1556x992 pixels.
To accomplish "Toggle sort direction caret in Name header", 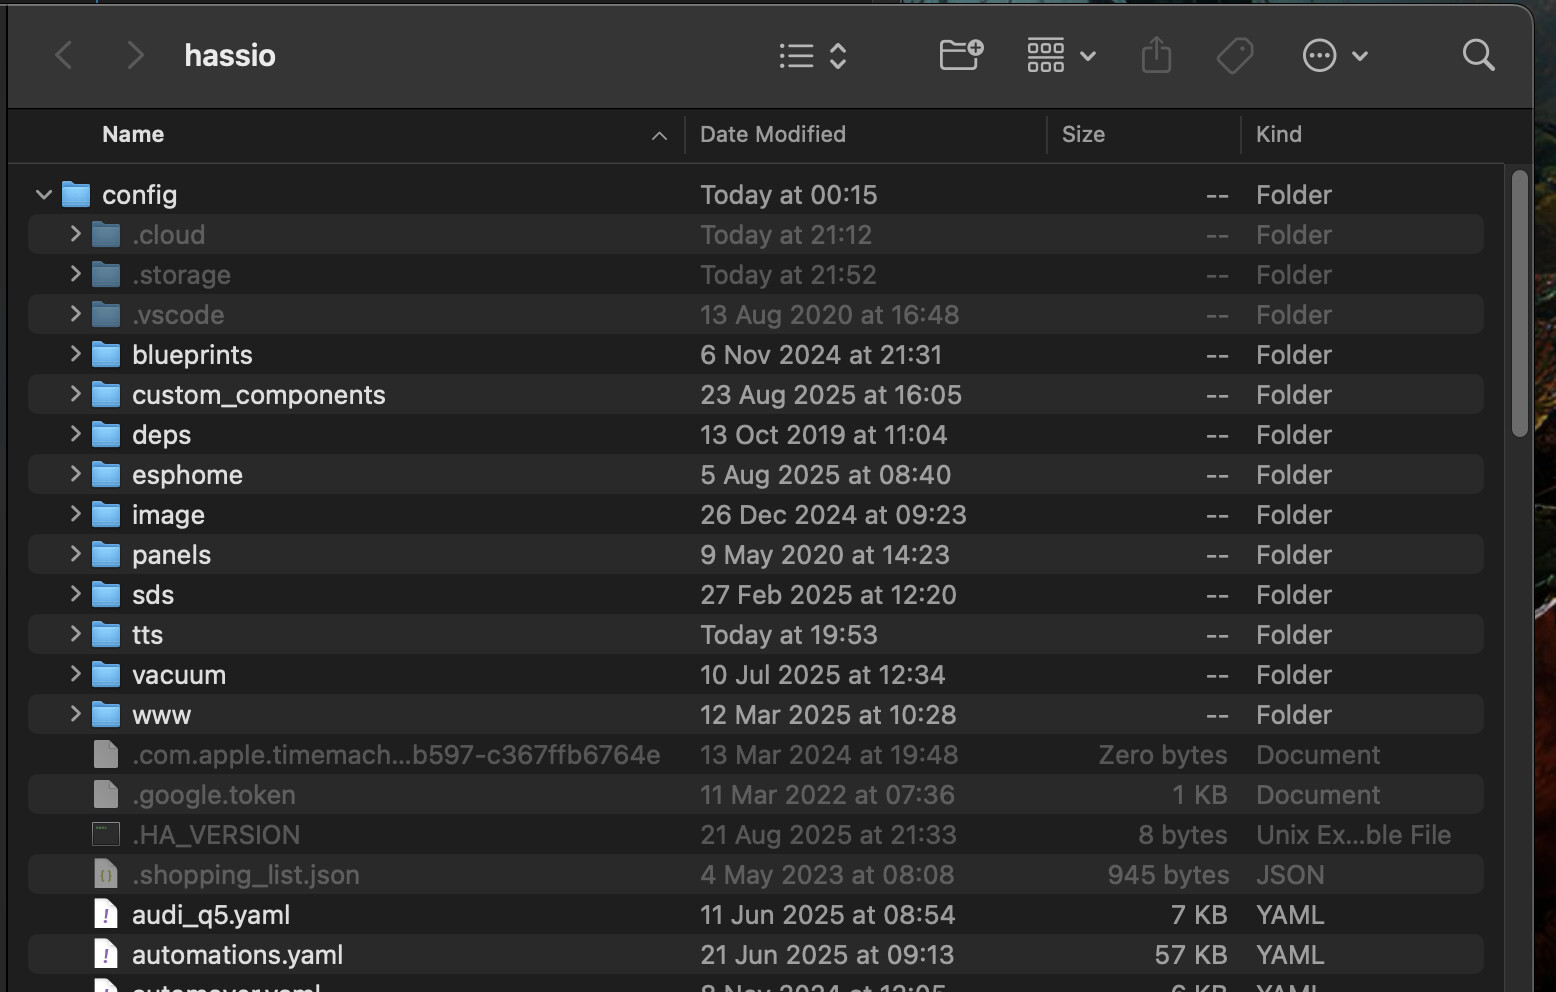I will pyautogui.click(x=659, y=135).
